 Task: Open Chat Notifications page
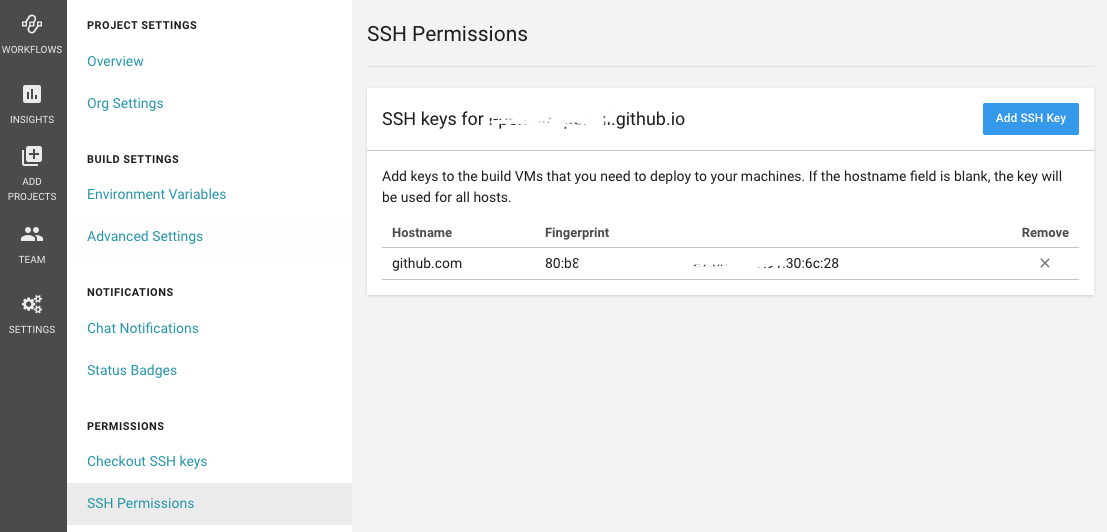coord(143,328)
